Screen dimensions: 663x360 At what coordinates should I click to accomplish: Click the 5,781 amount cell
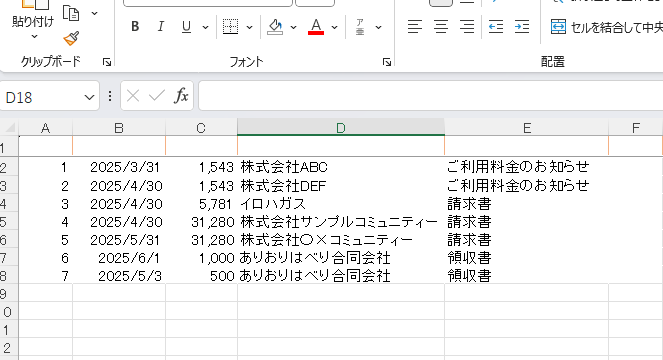click(x=201, y=203)
